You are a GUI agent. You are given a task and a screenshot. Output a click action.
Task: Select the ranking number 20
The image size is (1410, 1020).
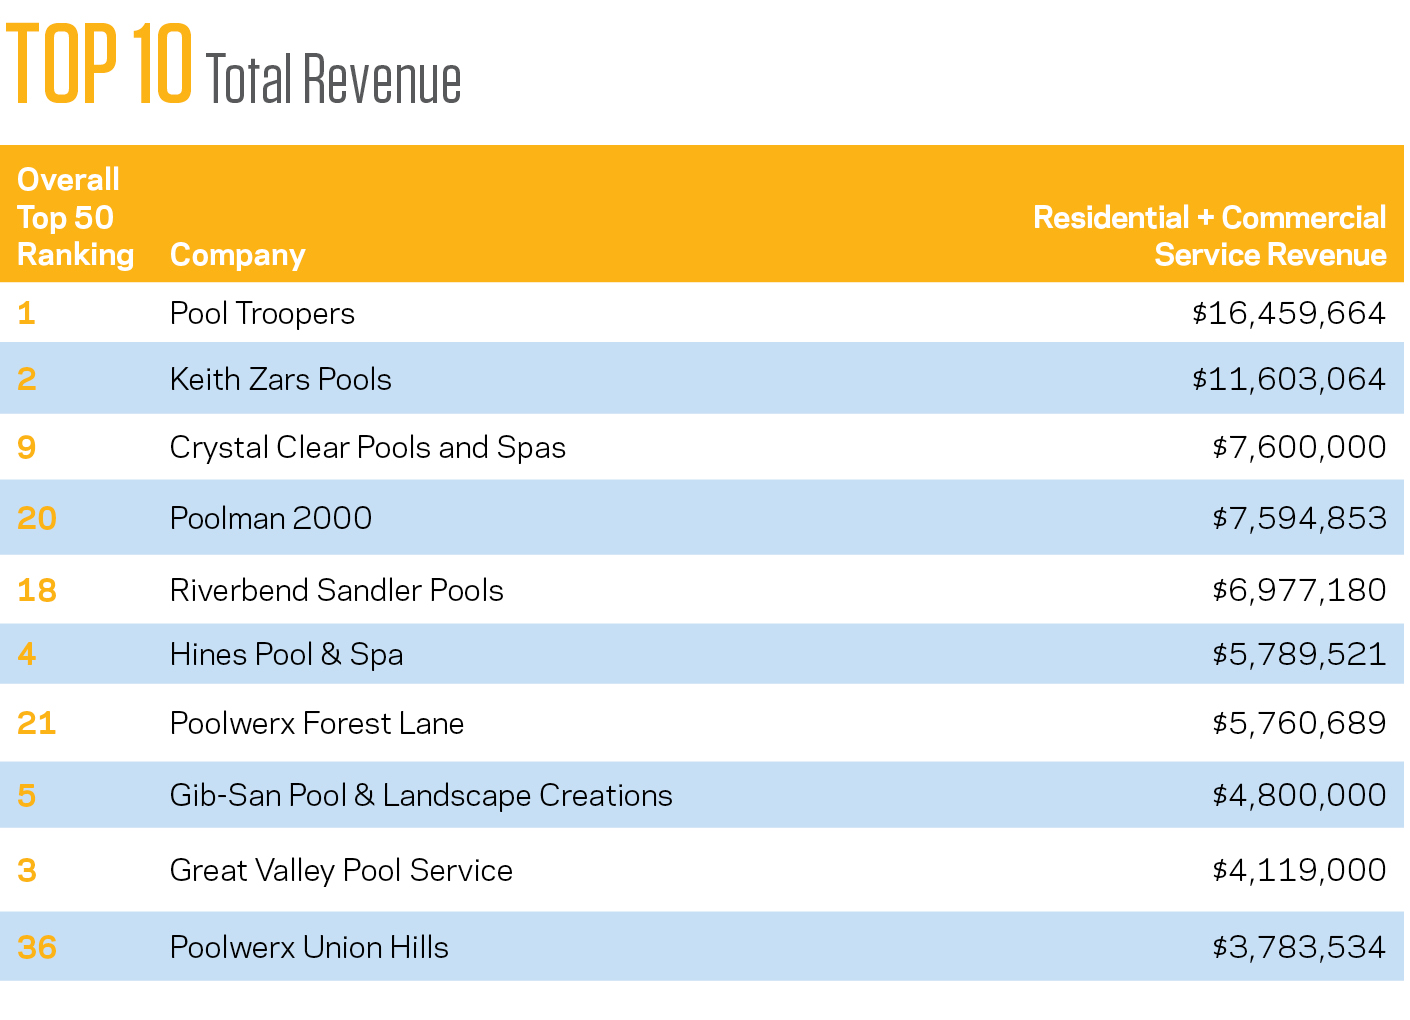pos(37,518)
